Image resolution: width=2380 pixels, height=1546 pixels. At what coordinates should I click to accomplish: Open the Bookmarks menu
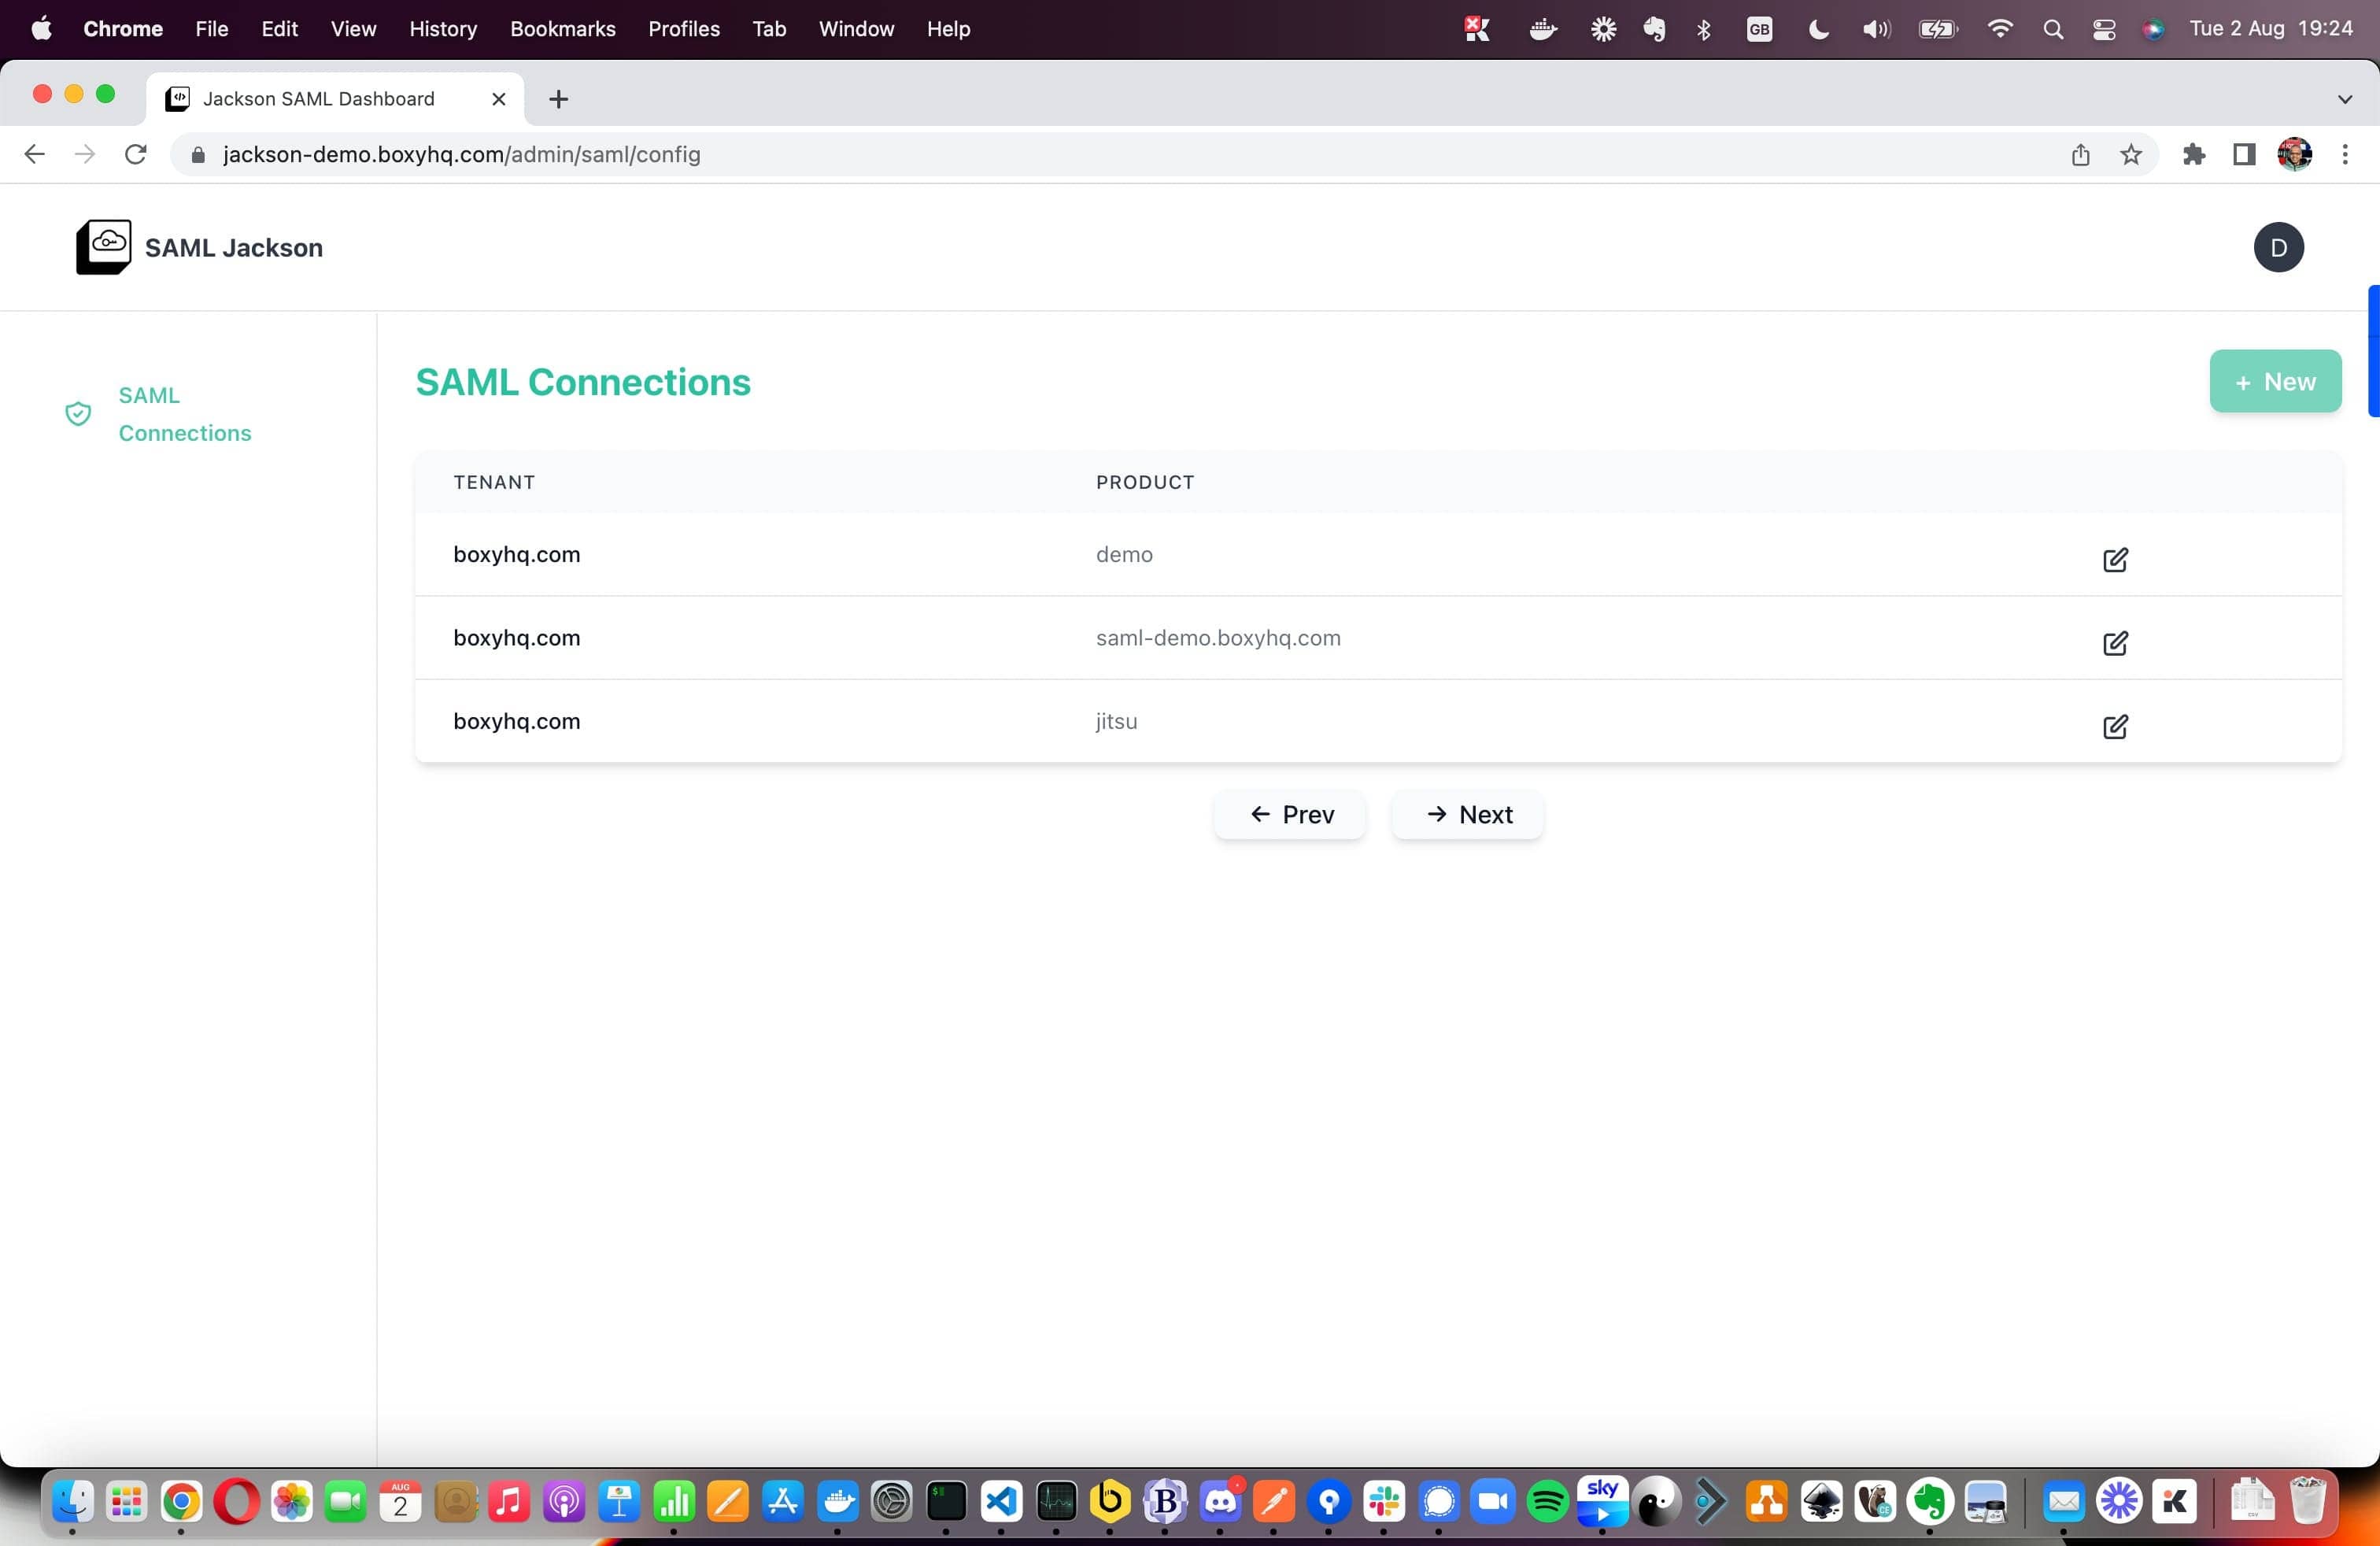[562, 29]
